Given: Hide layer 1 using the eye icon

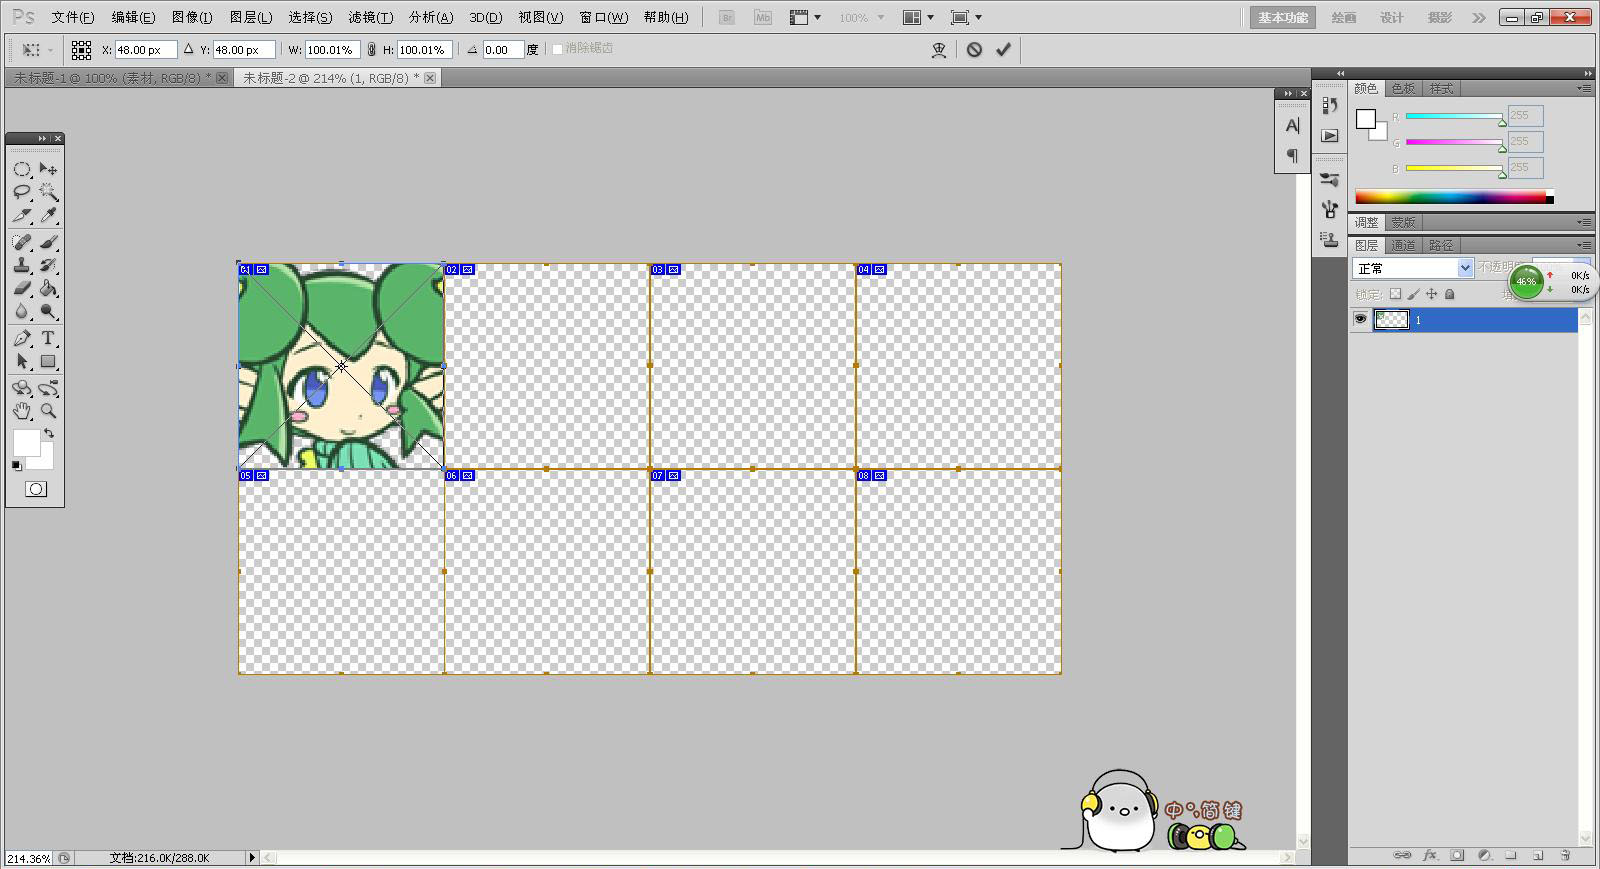Looking at the screenshot, I should pos(1360,319).
